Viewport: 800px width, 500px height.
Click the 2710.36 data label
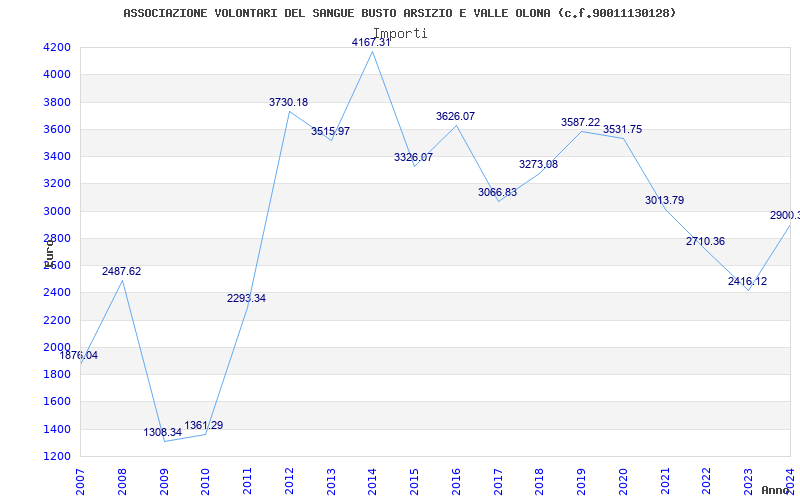pyautogui.click(x=705, y=241)
